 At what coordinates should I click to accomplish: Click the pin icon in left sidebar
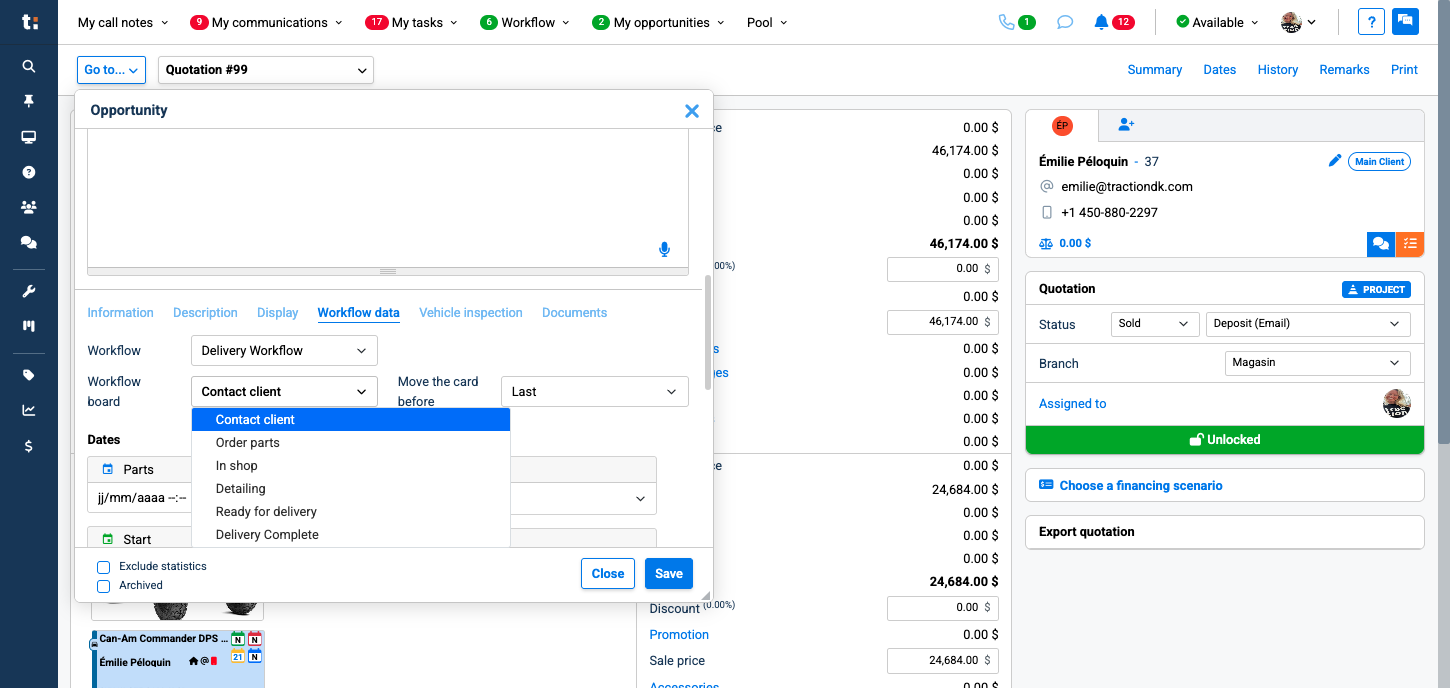[29, 101]
